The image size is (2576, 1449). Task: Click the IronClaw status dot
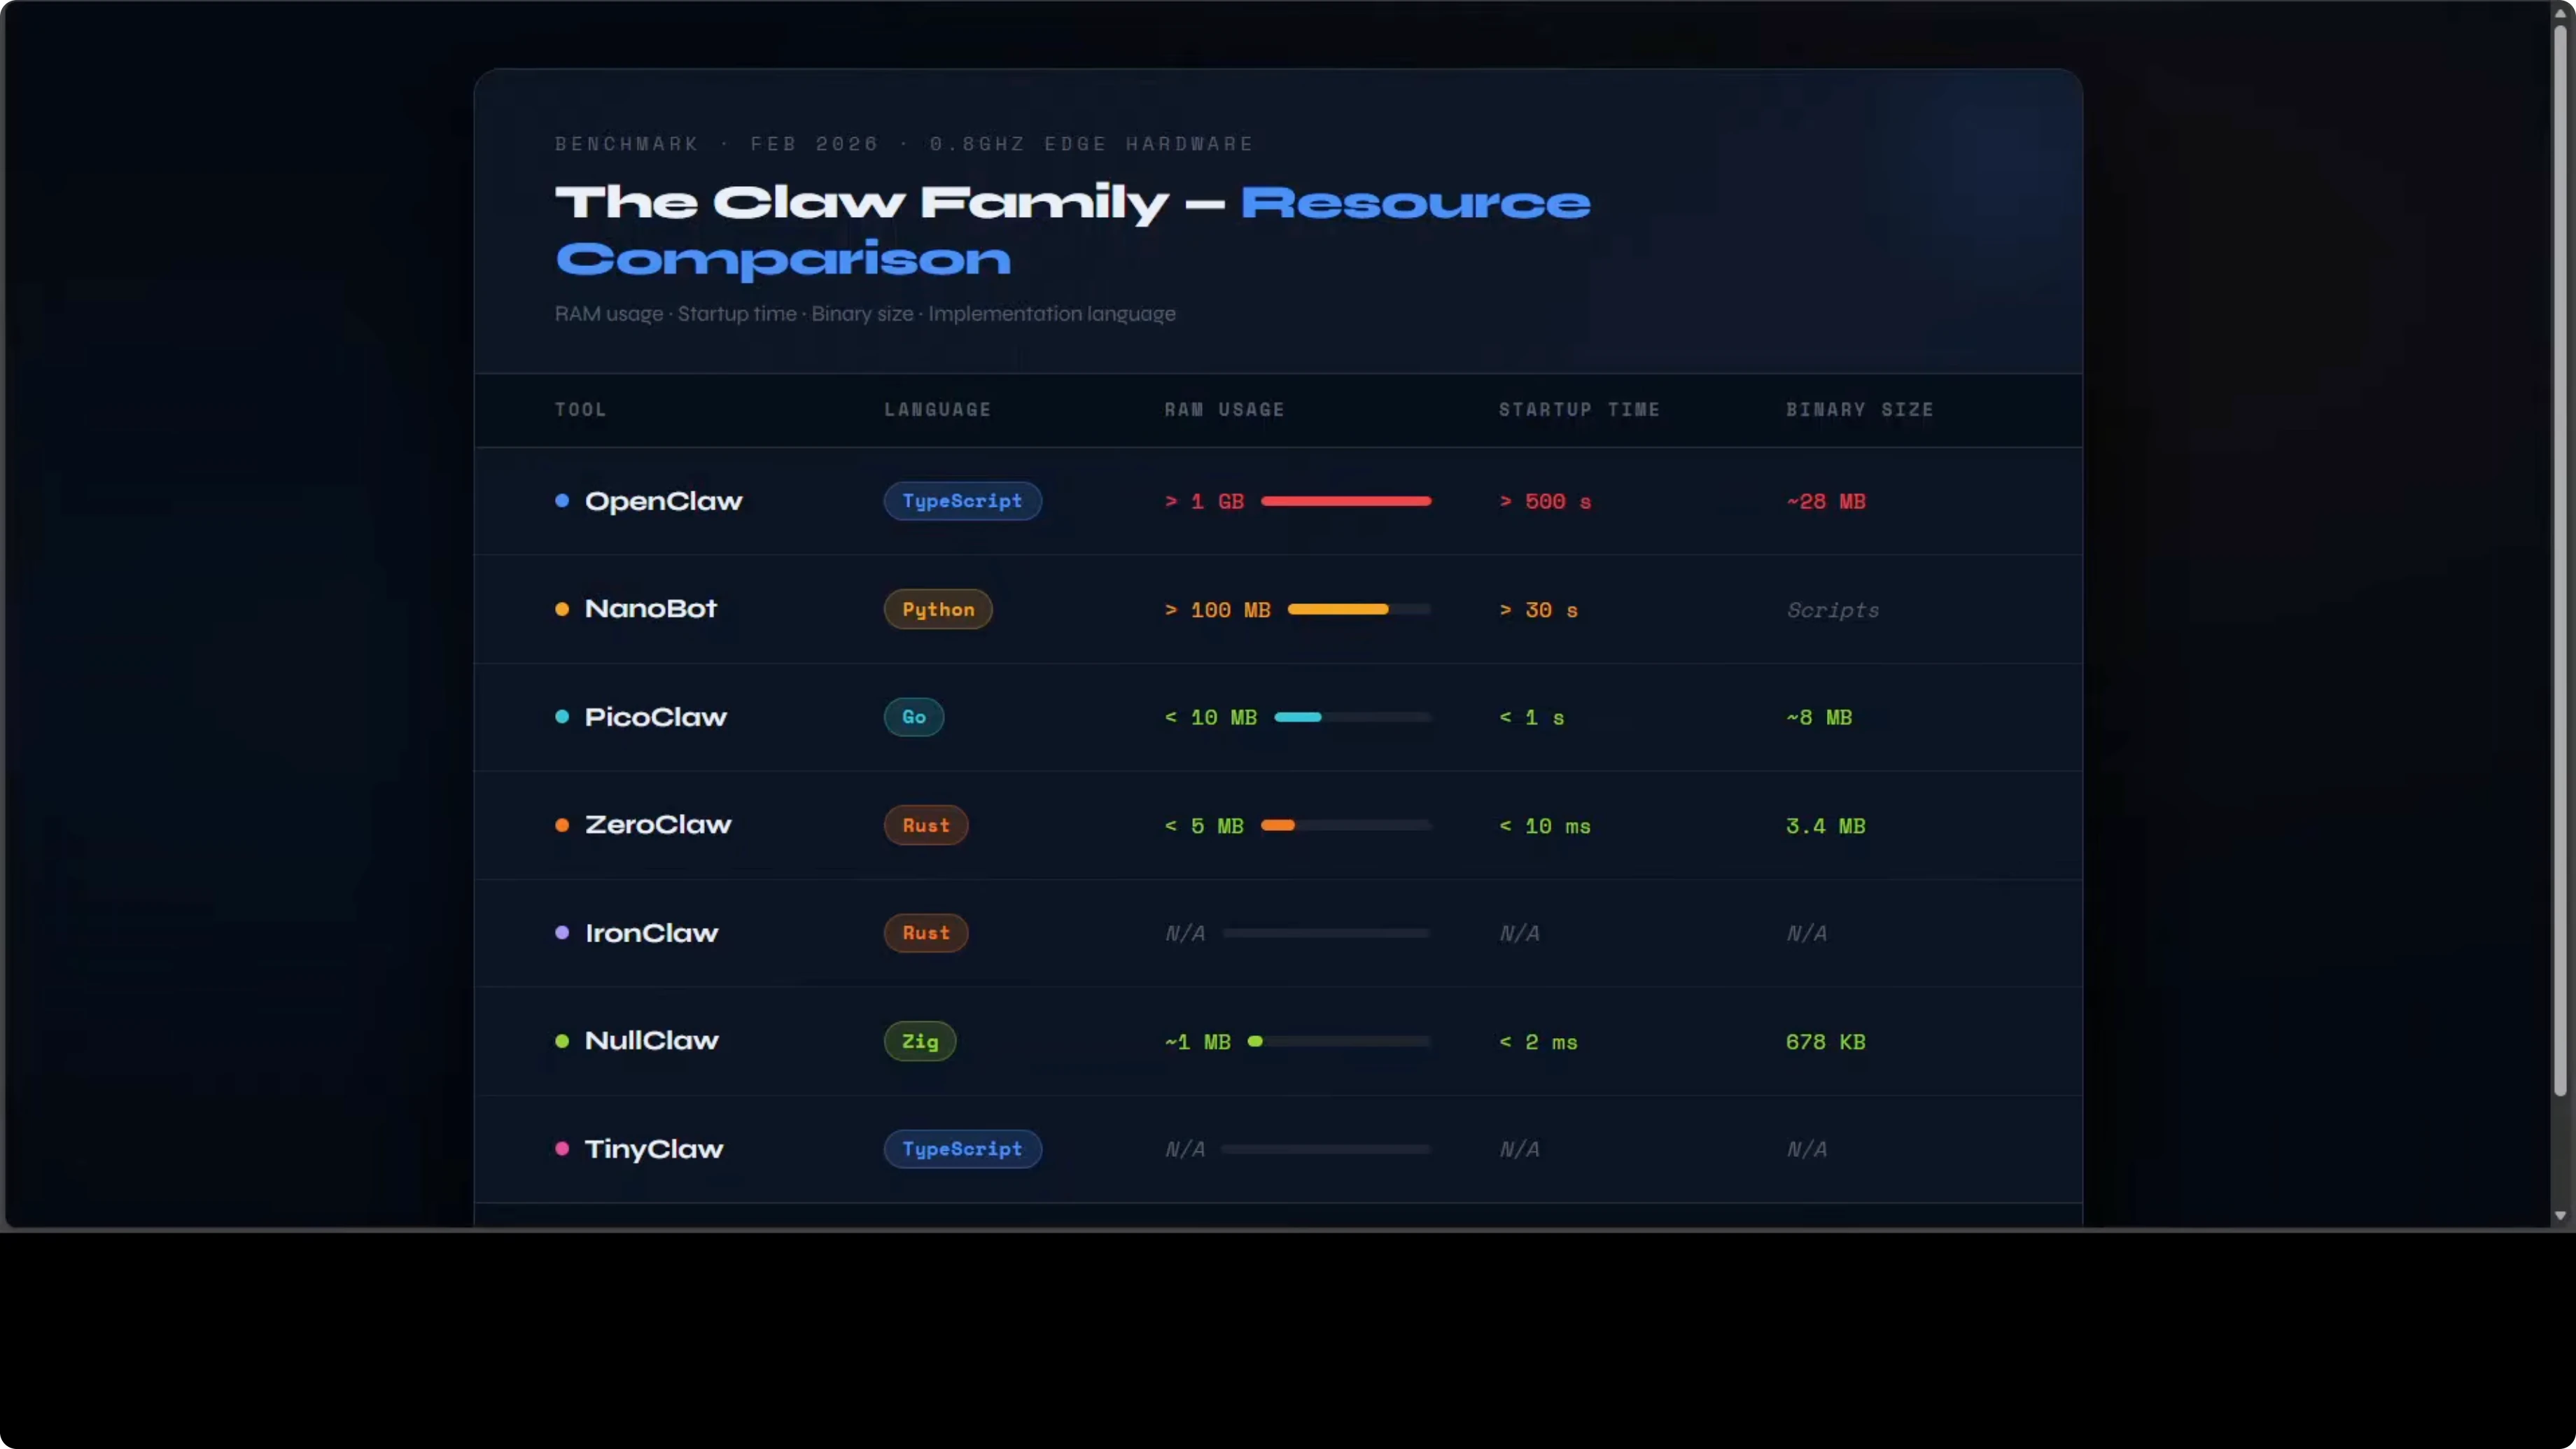(x=563, y=932)
